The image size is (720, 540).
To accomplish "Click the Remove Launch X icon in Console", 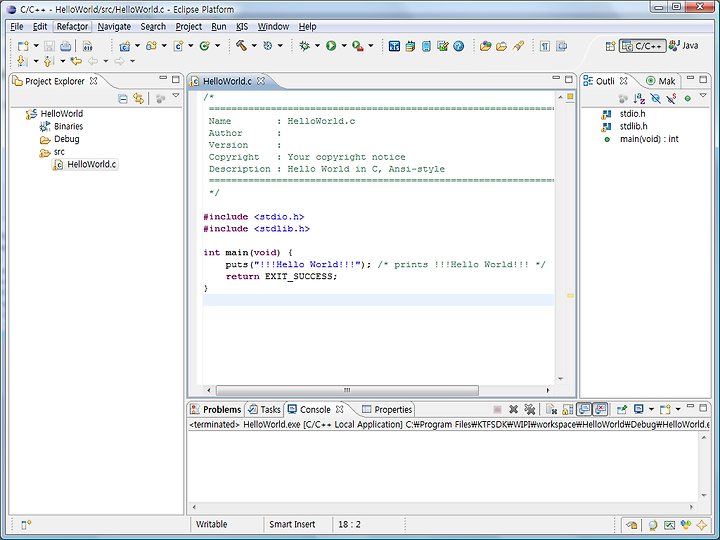I will 514,409.
